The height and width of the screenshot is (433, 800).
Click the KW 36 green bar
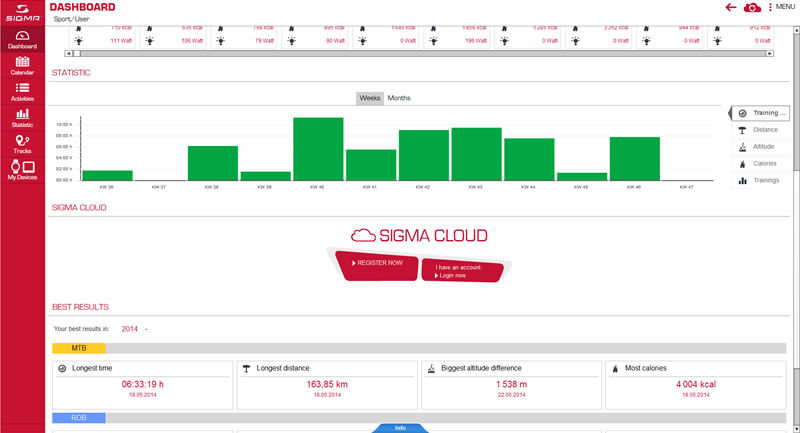coord(107,175)
